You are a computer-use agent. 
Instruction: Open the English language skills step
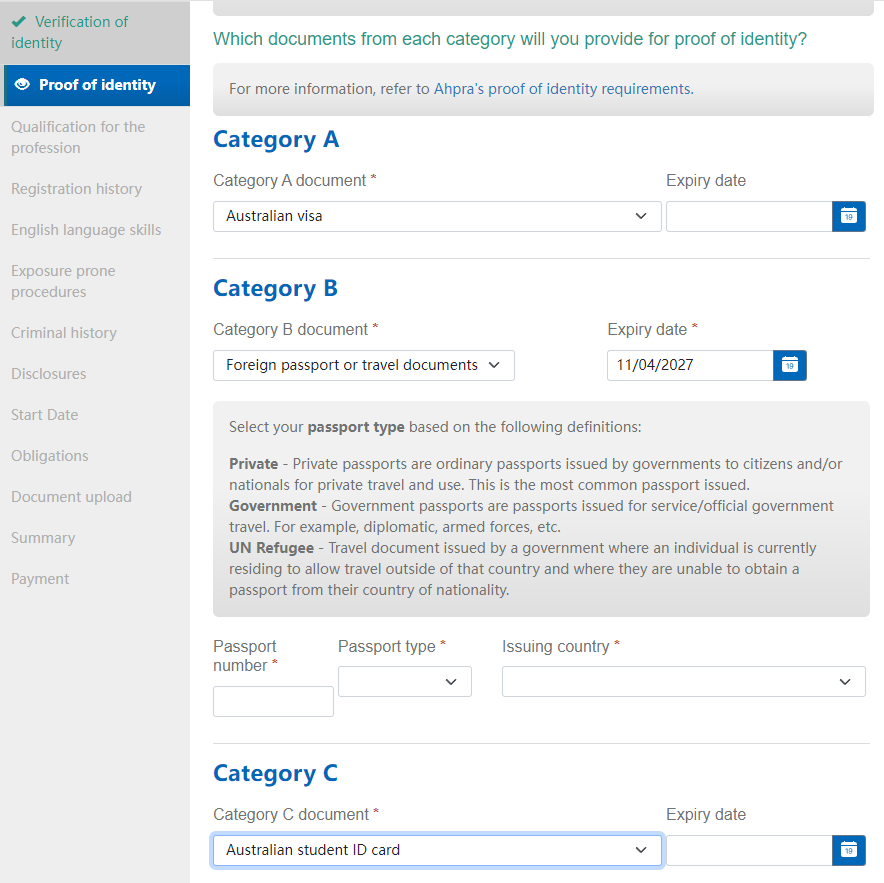click(86, 230)
